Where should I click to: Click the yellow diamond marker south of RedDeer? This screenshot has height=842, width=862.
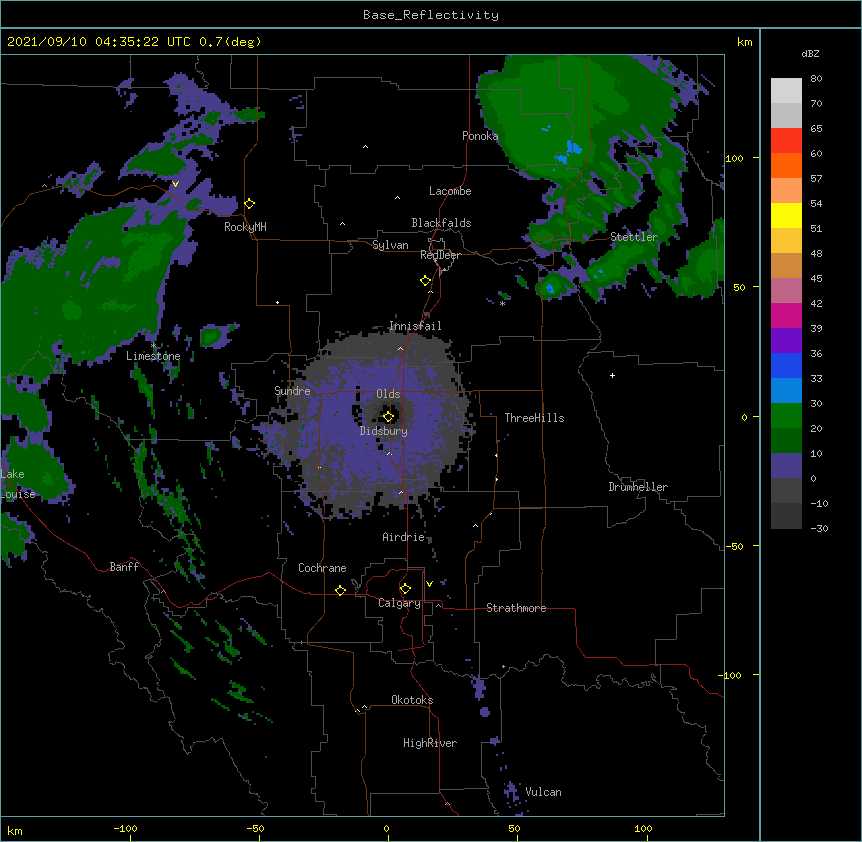(426, 281)
